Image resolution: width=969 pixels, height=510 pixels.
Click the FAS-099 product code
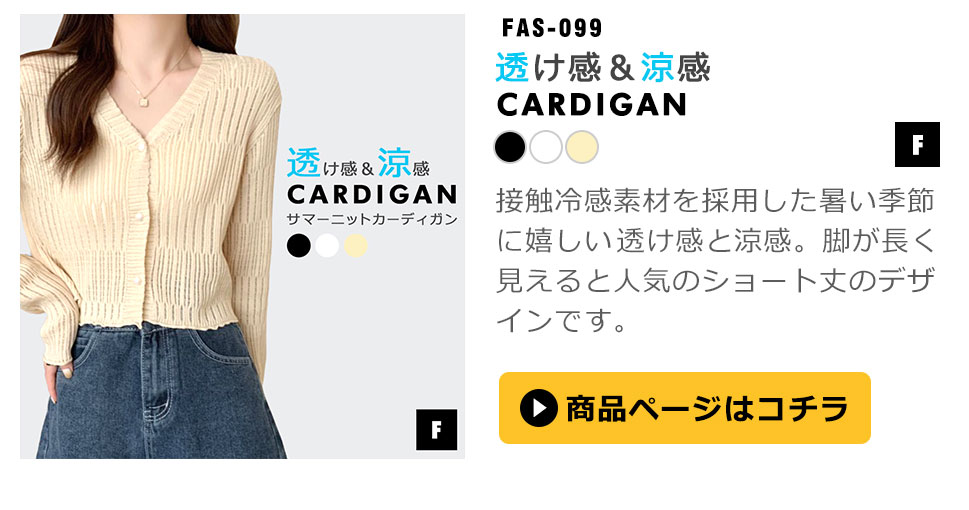(552, 28)
